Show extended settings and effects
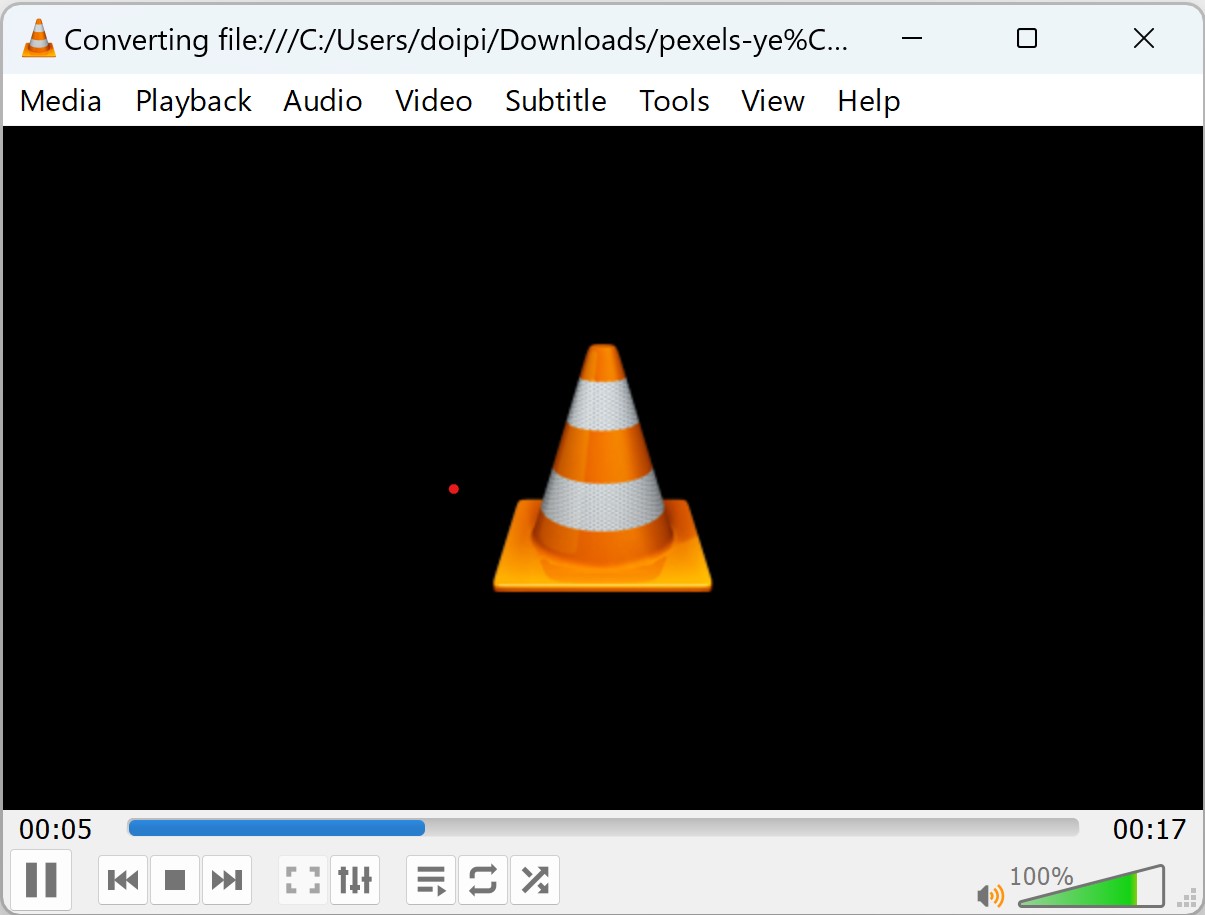The image size is (1205, 915). click(x=355, y=880)
